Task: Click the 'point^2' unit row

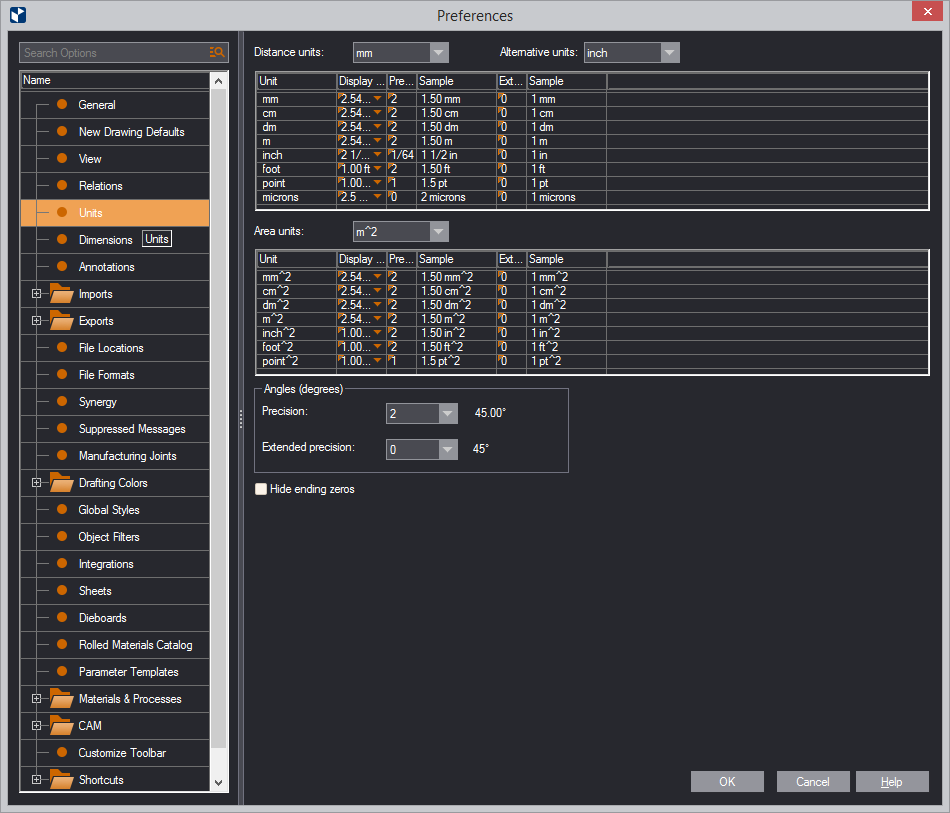Action: click(x=297, y=360)
